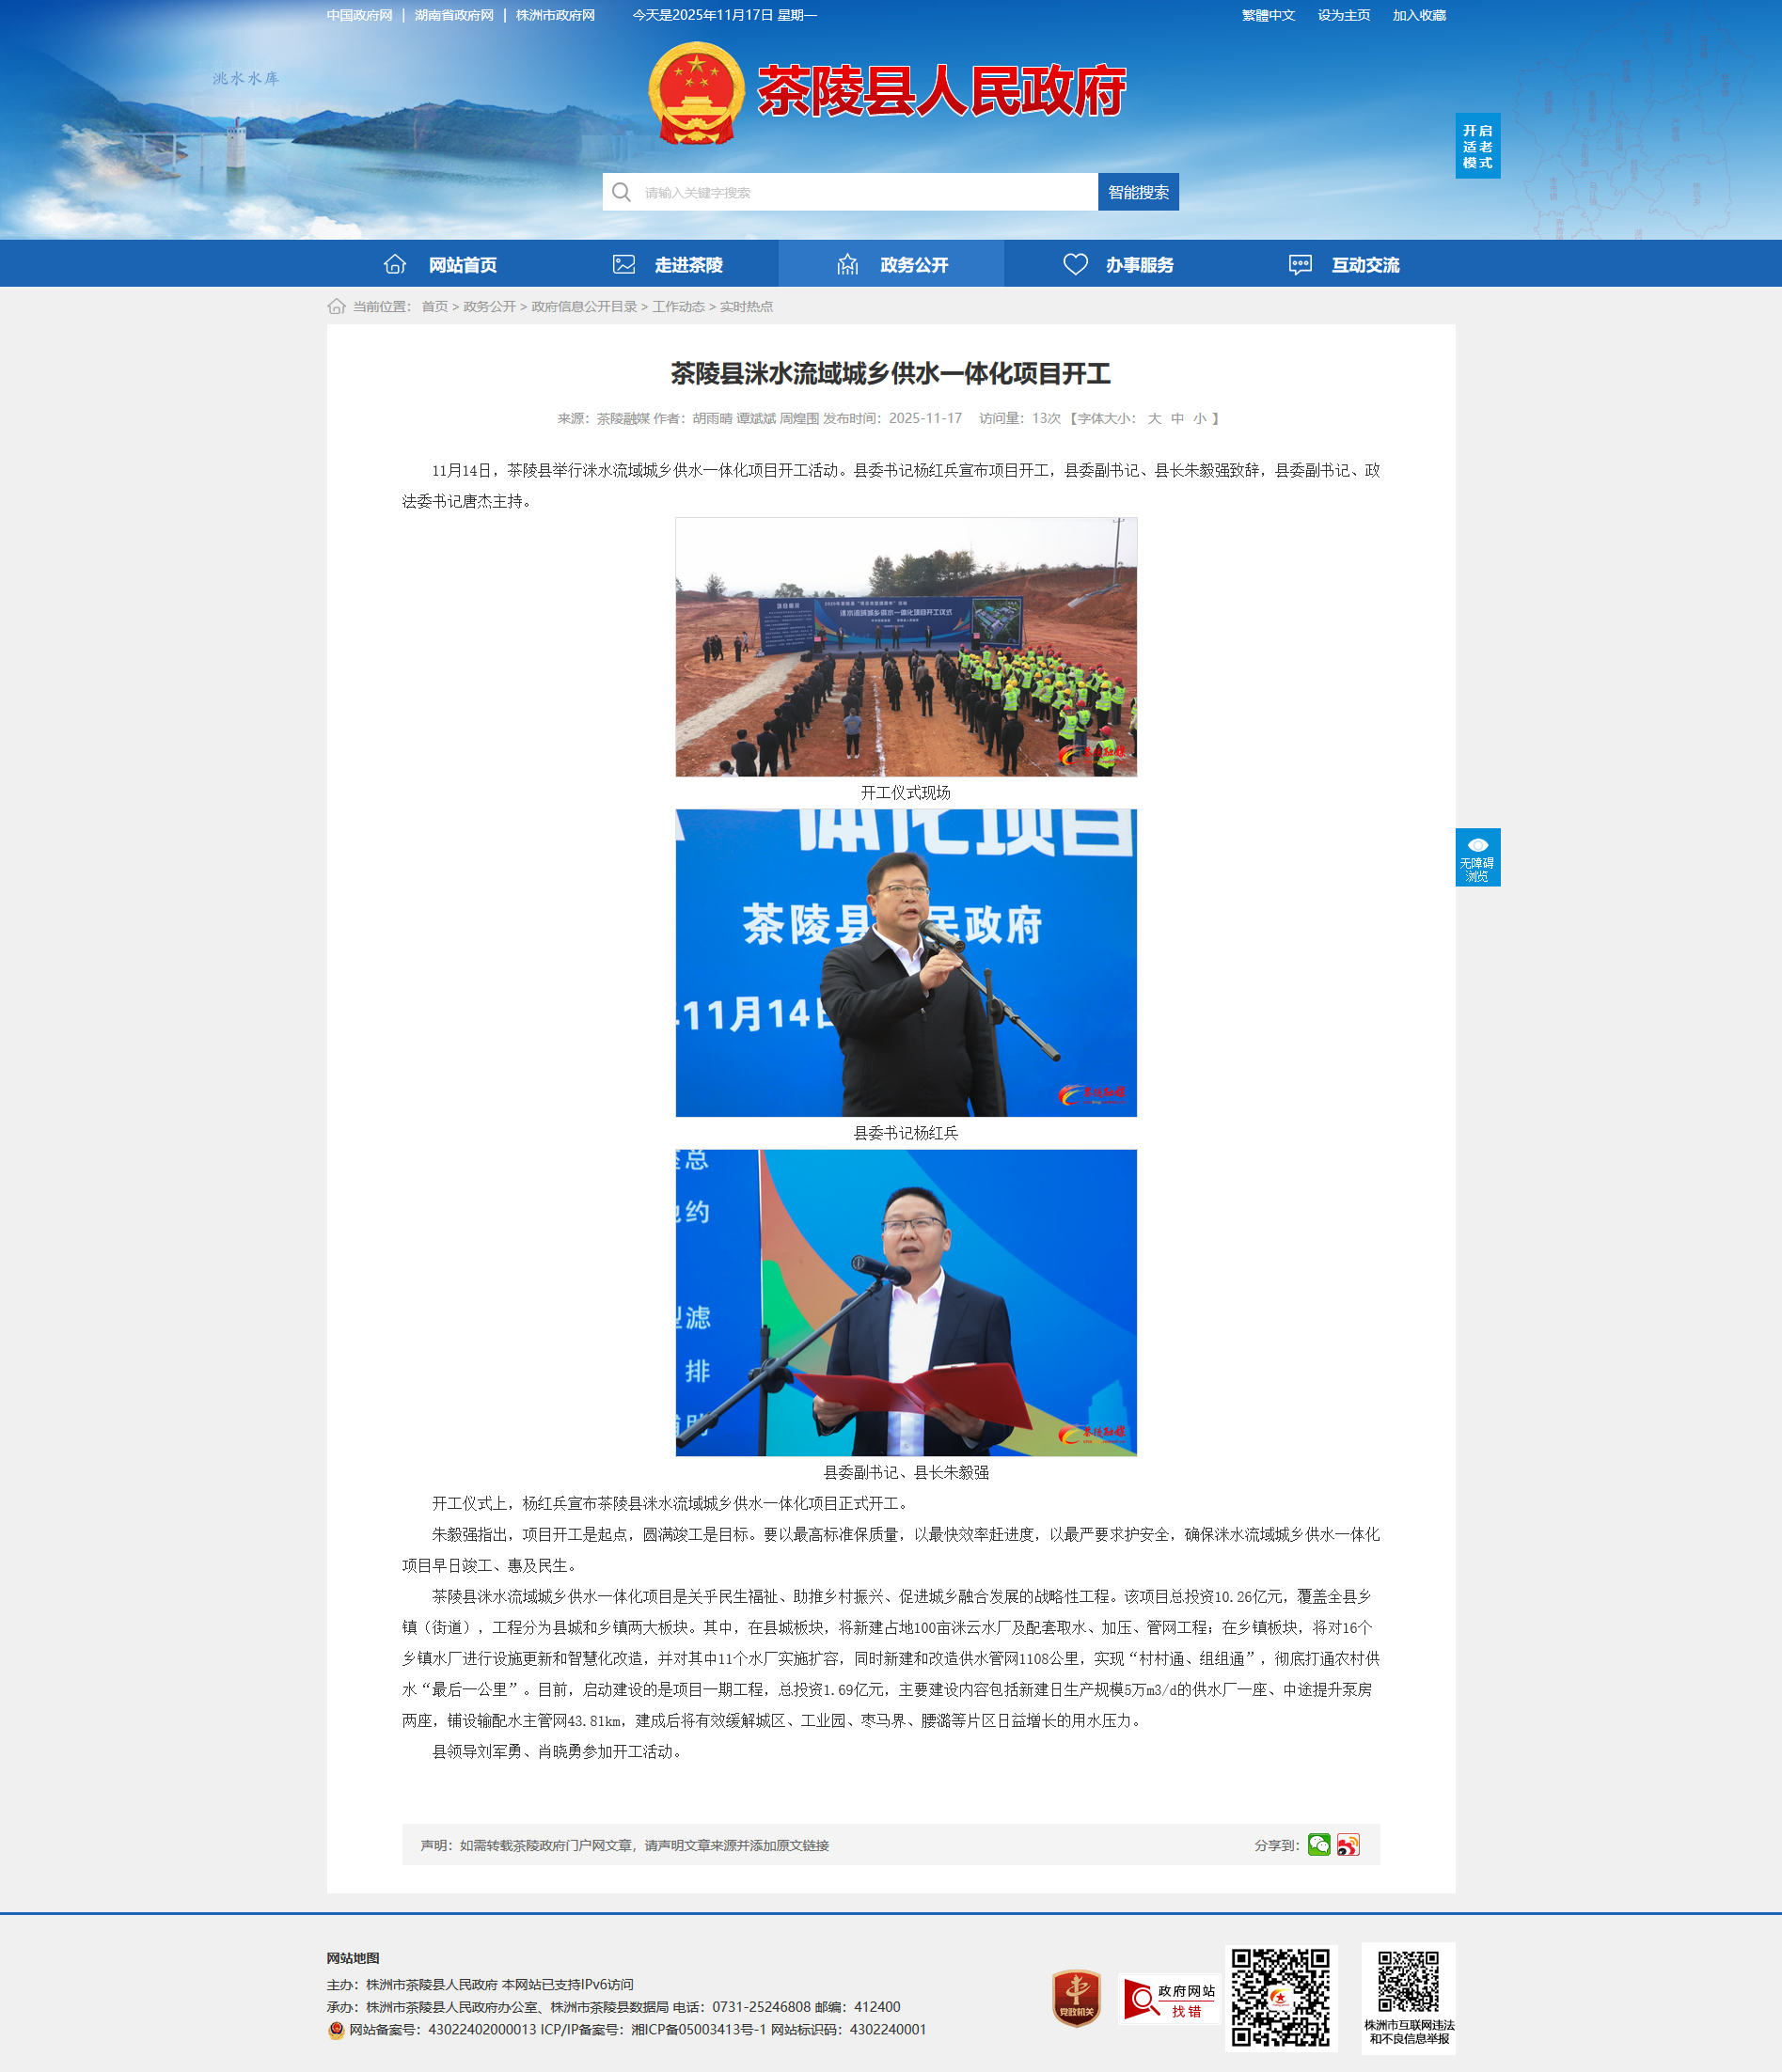The image size is (1782, 2072).
Task: Set font size to 小
Action: click(1199, 419)
